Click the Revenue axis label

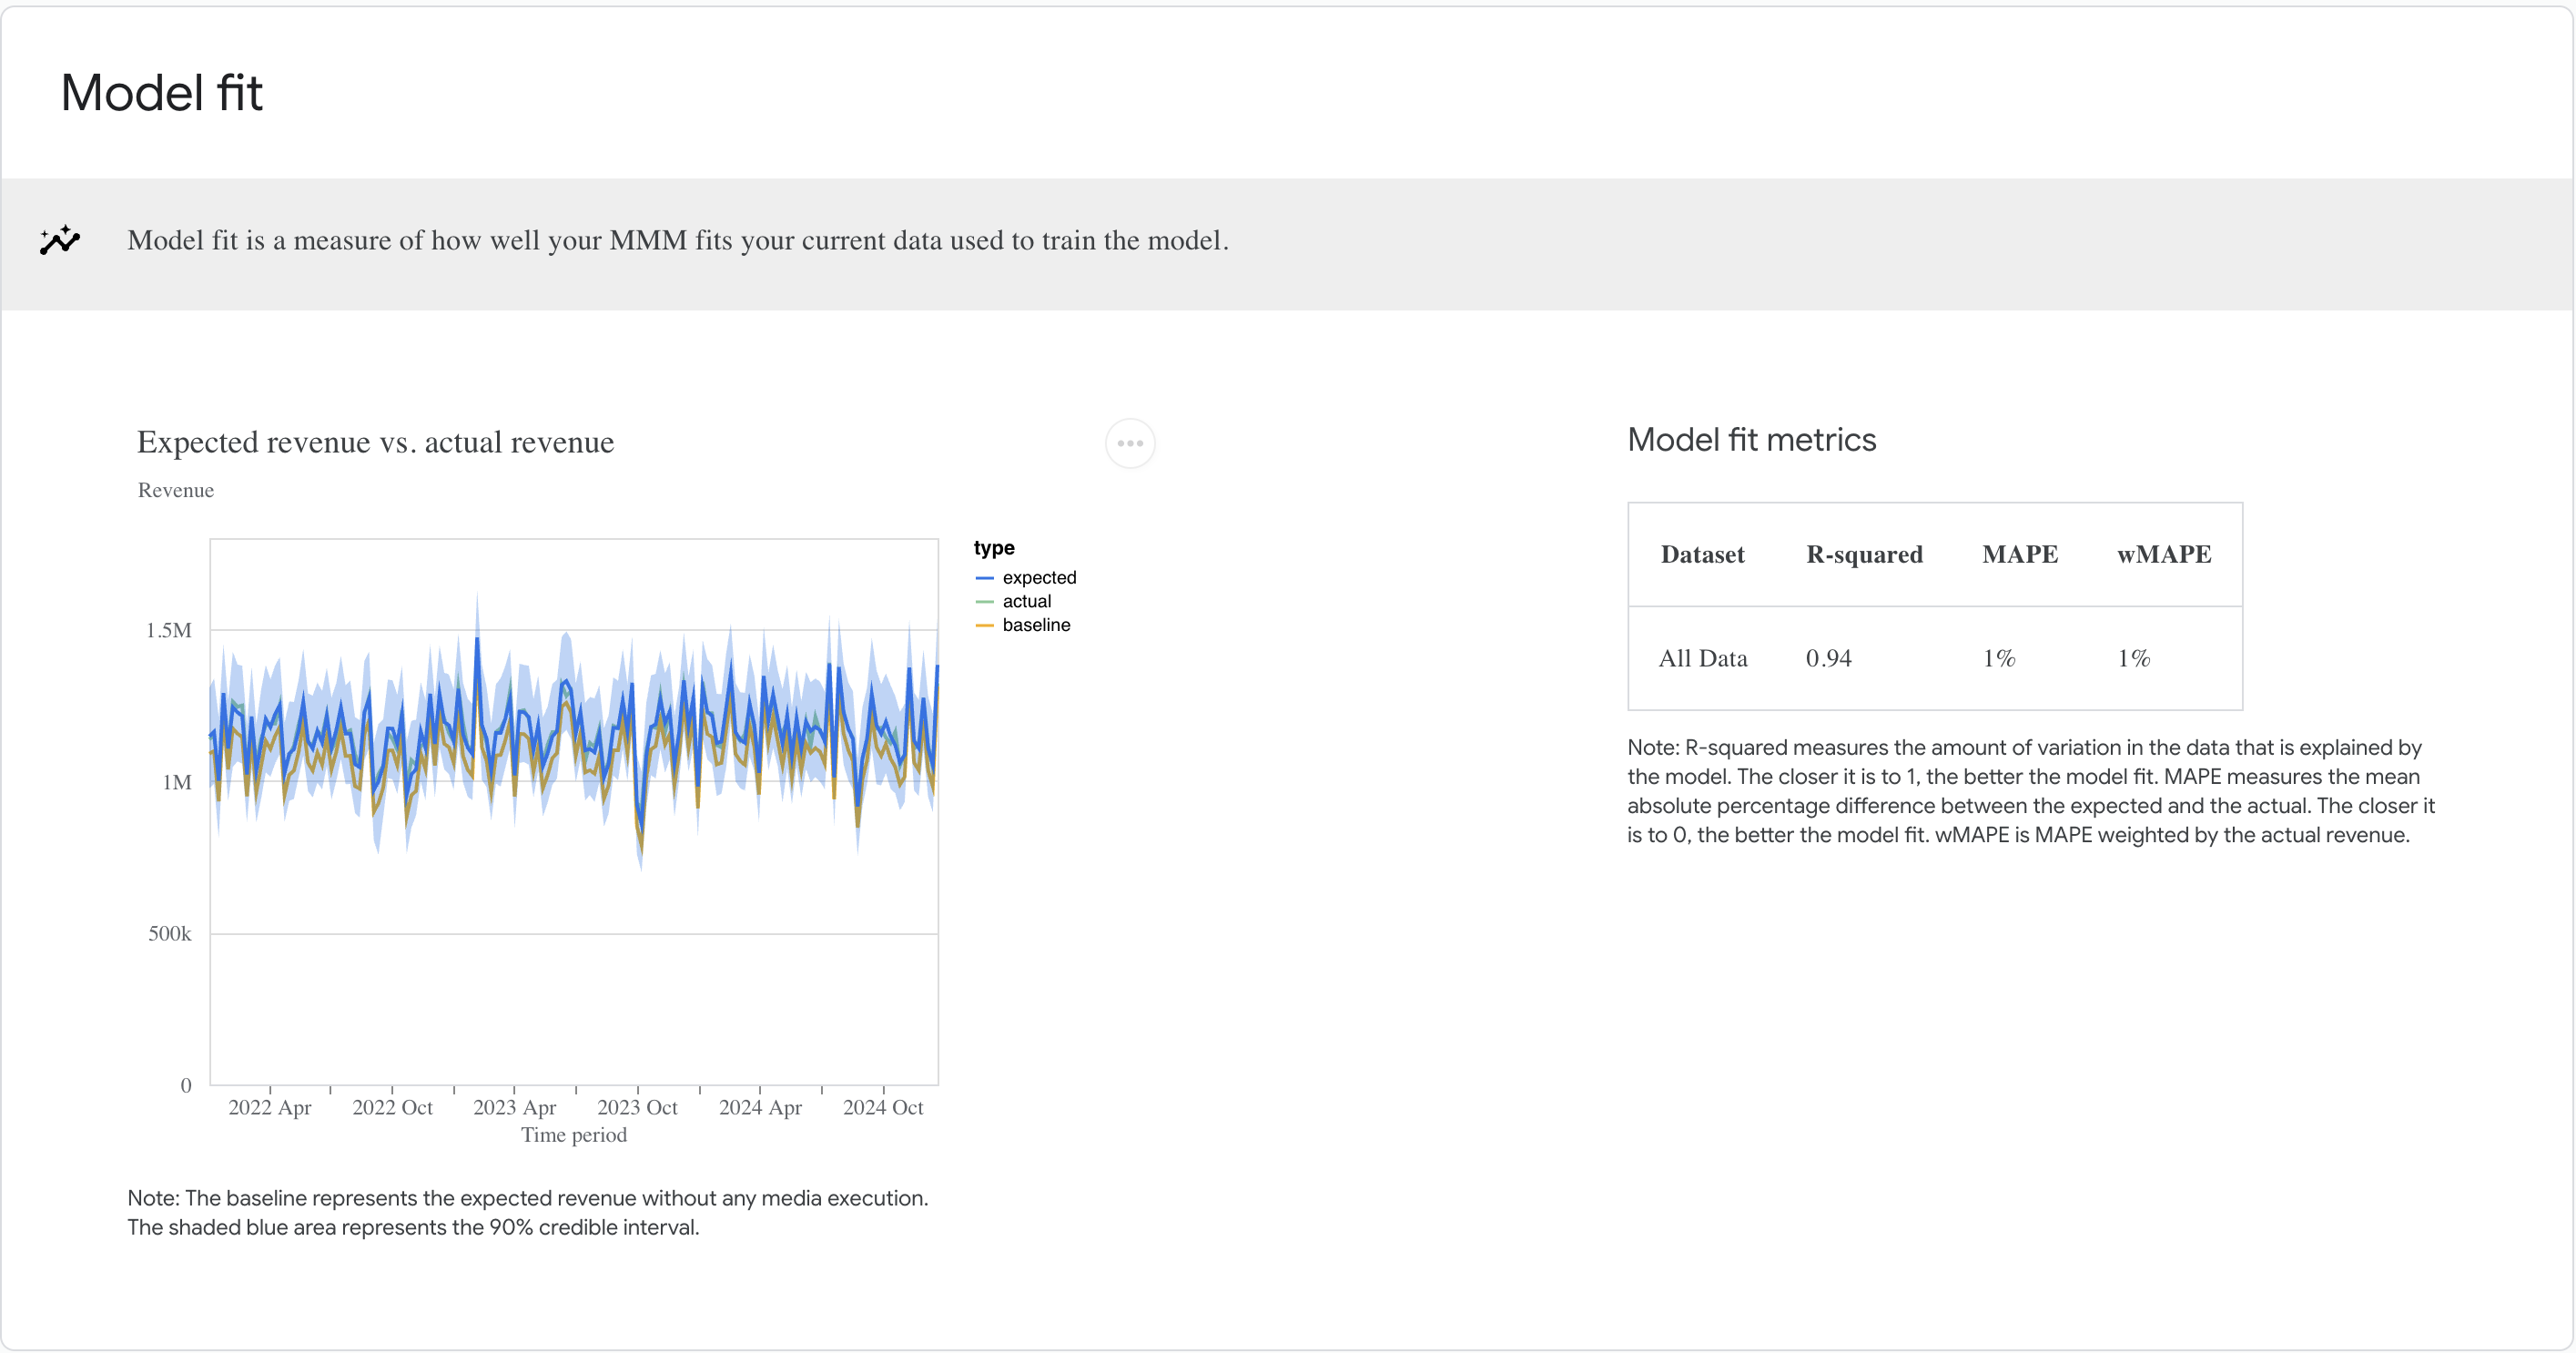[x=175, y=490]
